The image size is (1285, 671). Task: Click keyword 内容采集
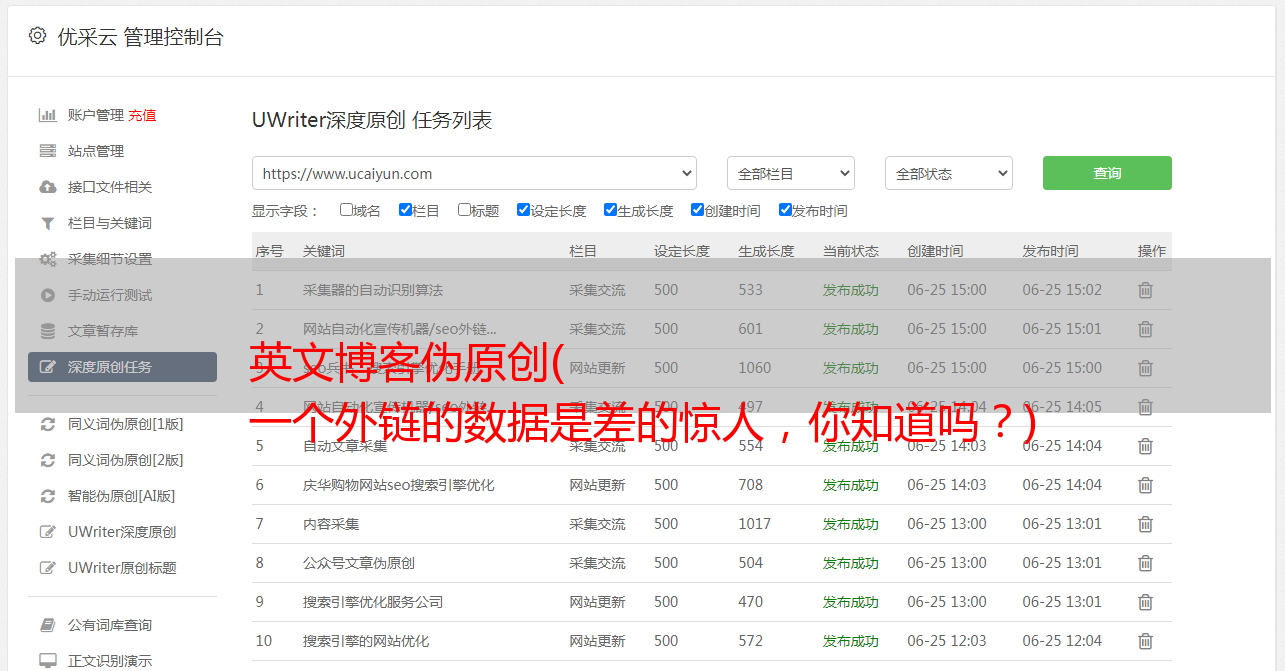click(331, 524)
